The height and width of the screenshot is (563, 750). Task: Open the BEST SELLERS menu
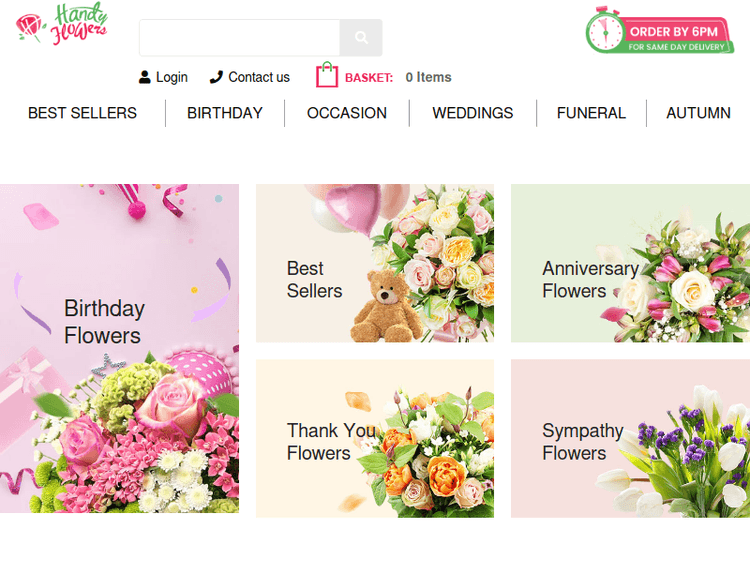click(82, 113)
